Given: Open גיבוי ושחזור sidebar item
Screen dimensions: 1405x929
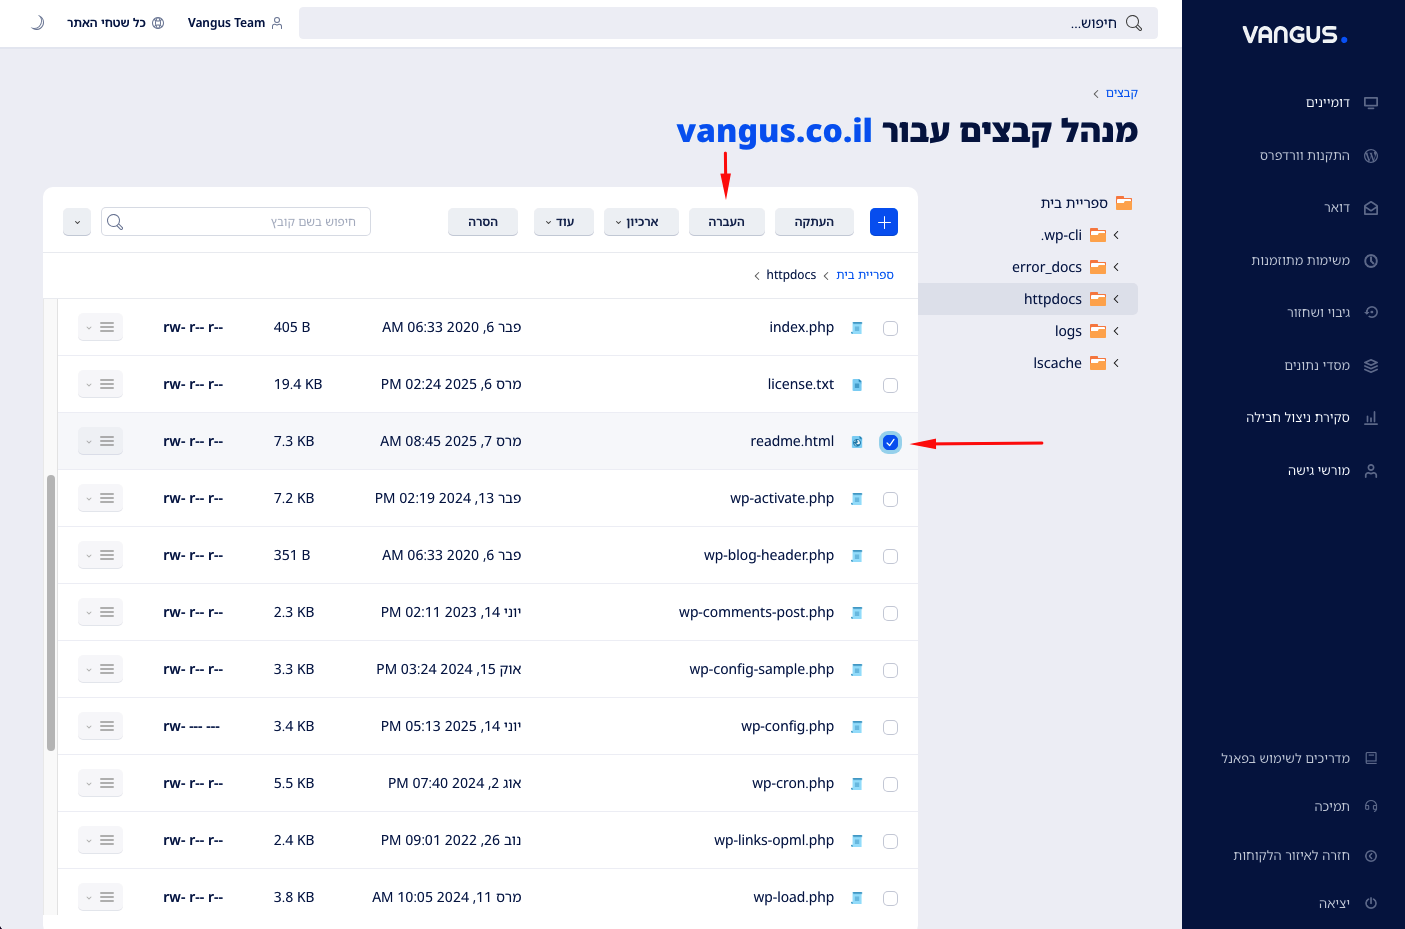Looking at the screenshot, I should pos(1318,313).
